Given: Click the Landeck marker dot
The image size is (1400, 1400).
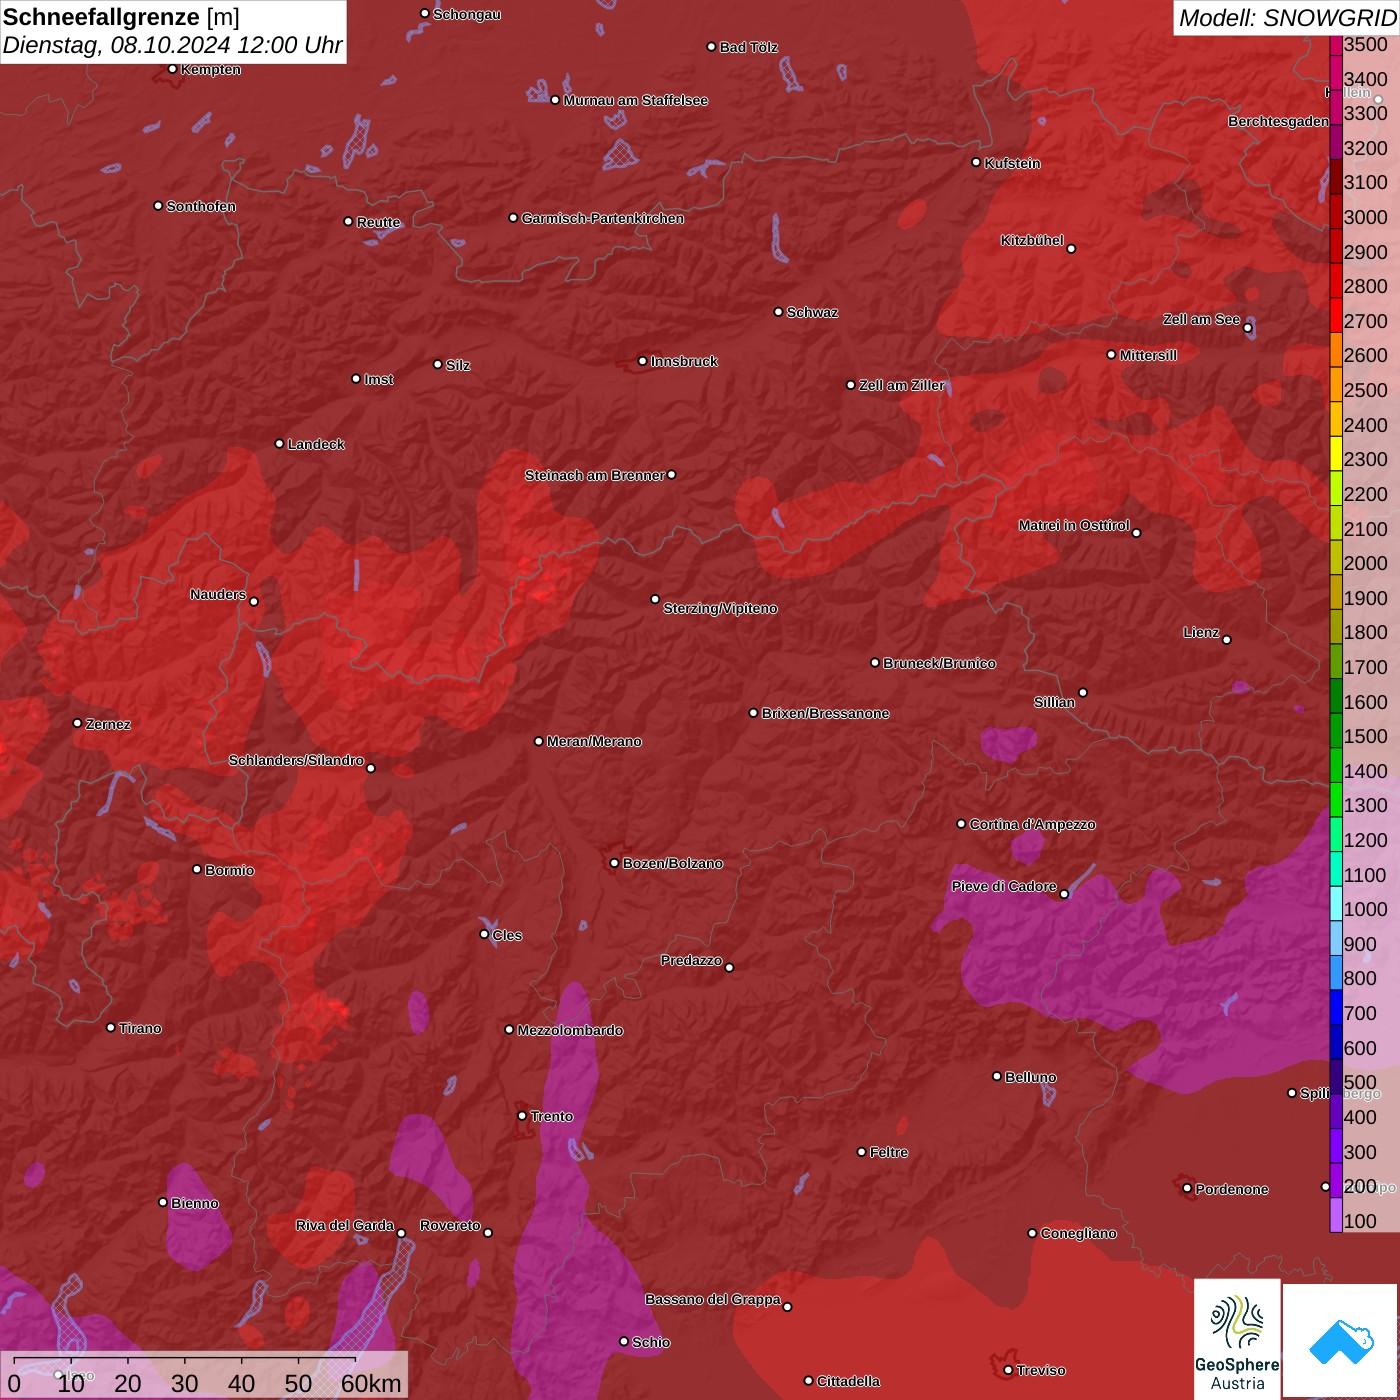Looking at the screenshot, I should coord(280,444).
